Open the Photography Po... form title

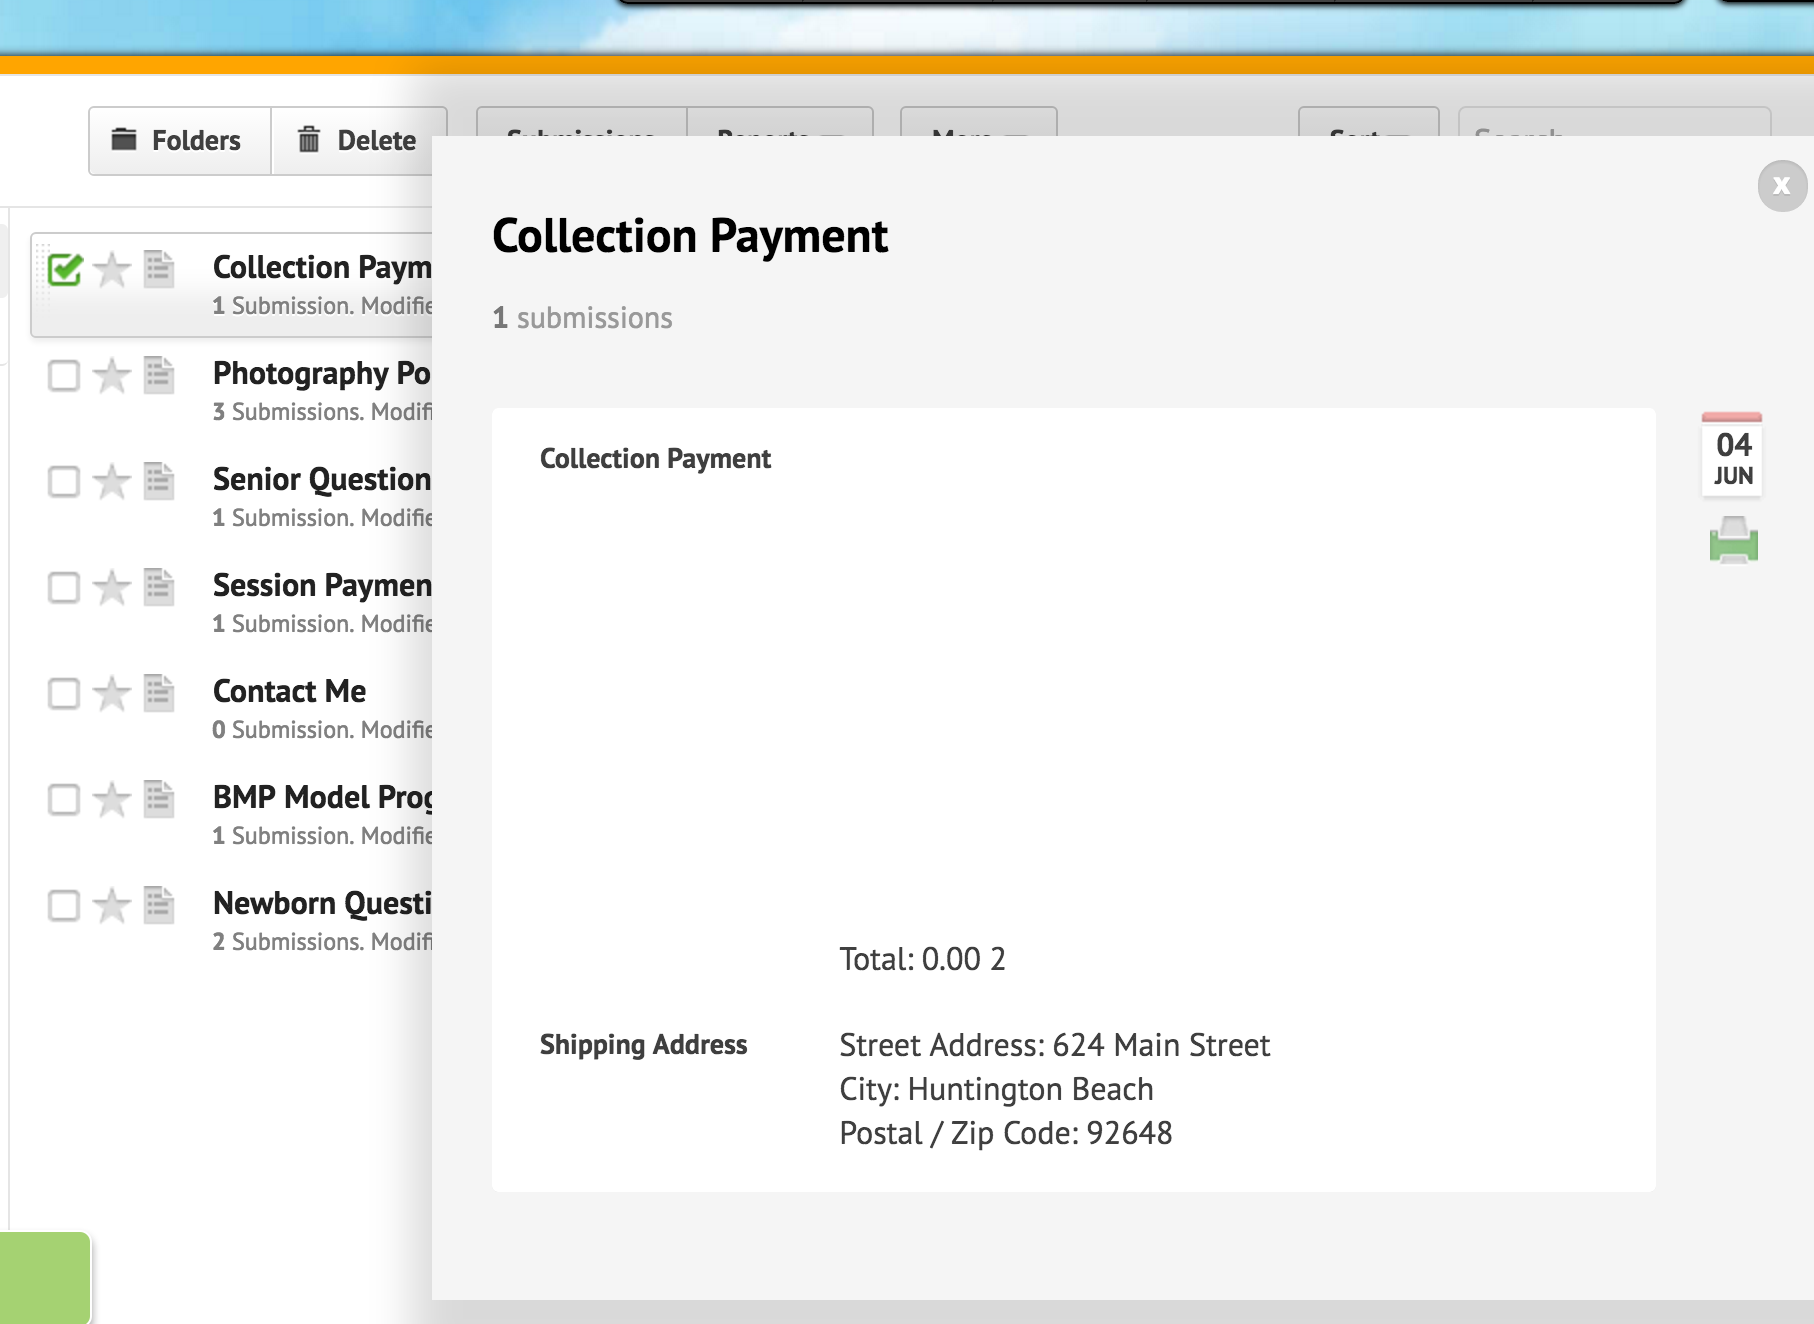[x=322, y=373]
